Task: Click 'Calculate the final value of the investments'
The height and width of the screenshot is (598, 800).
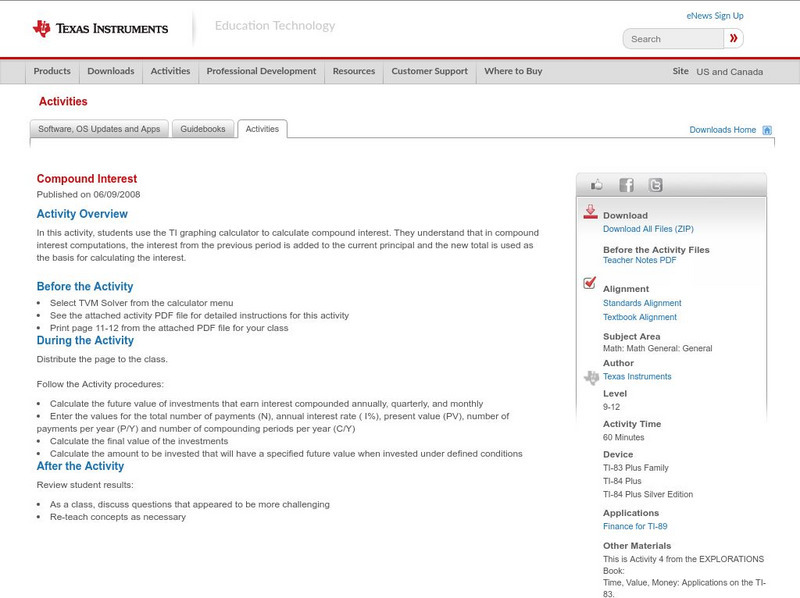Action: [x=139, y=441]
